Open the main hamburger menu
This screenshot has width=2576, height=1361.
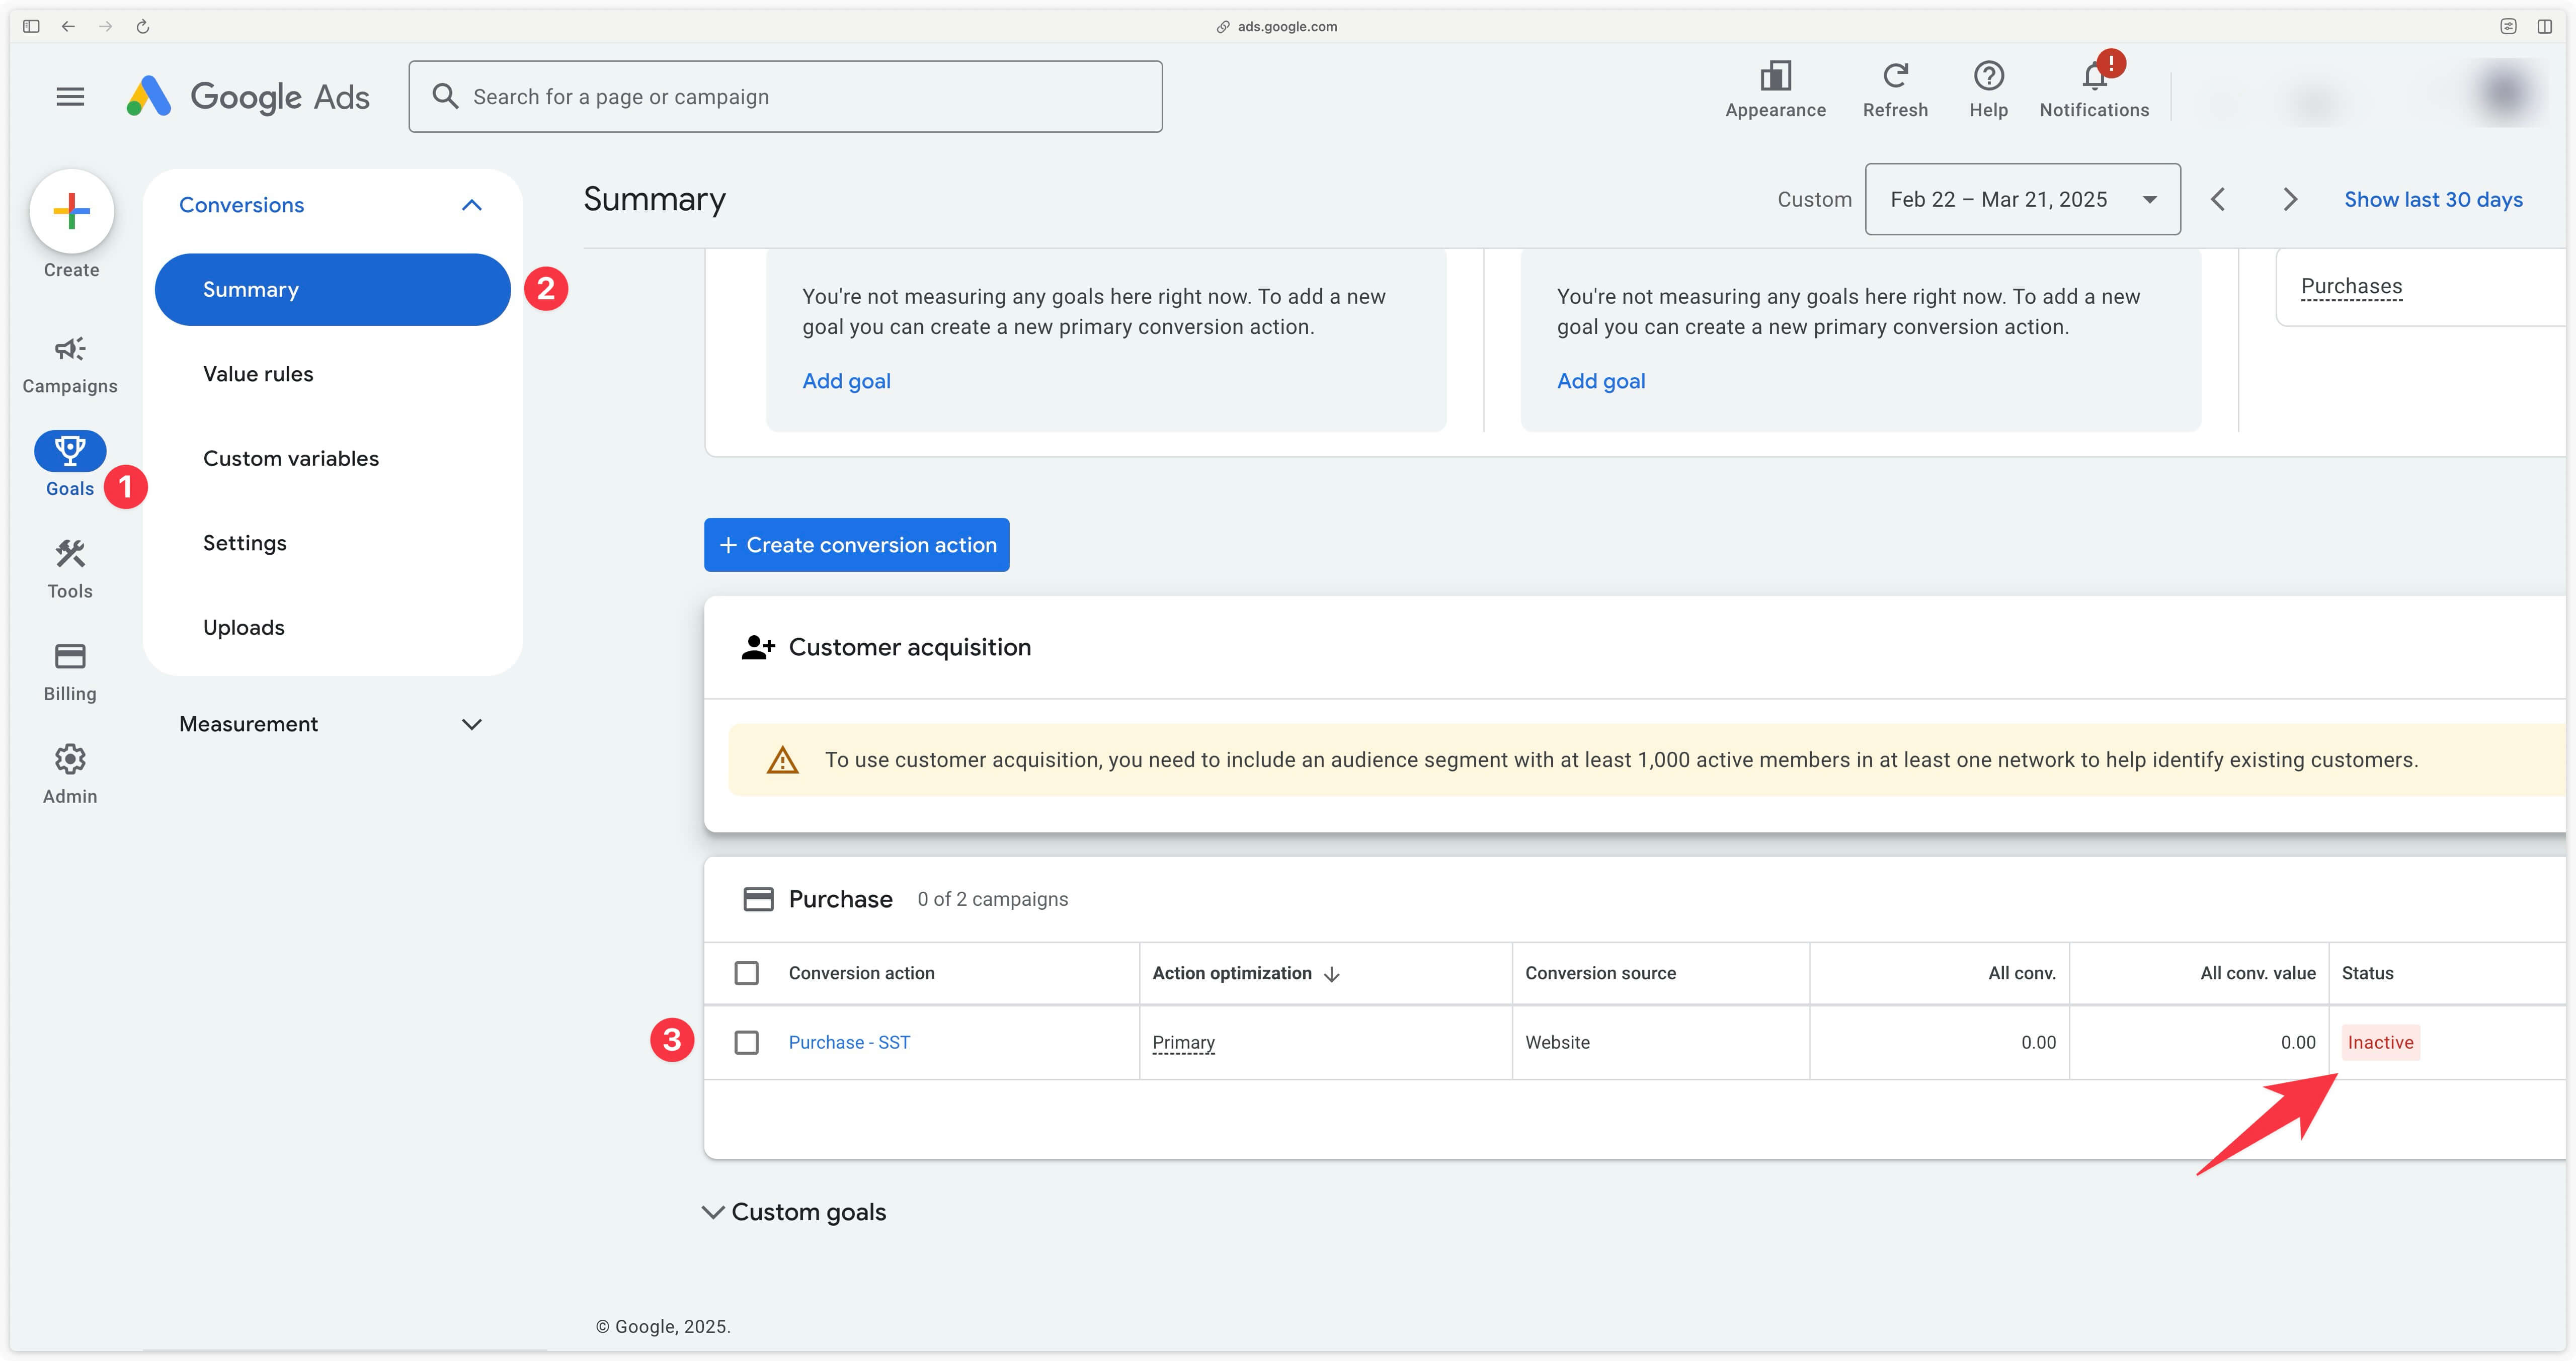point(70,97)
